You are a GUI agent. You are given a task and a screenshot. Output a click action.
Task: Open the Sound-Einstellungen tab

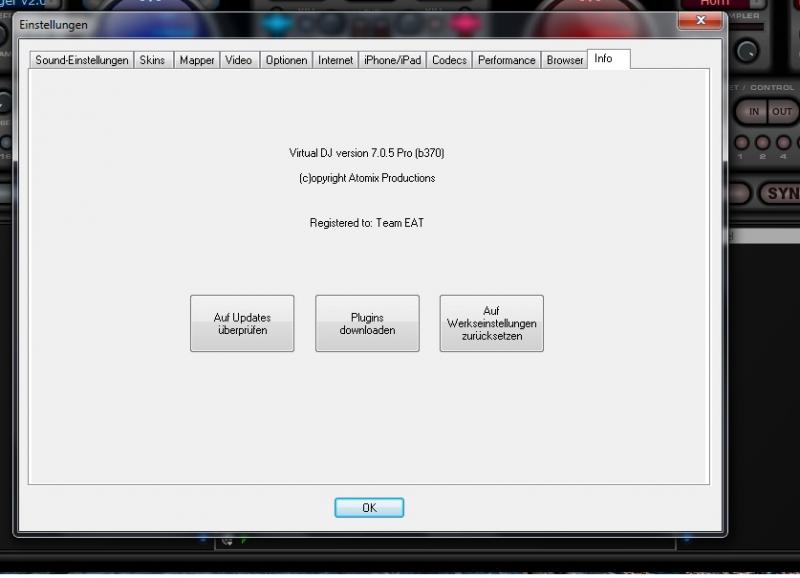(x=82, y=60)
